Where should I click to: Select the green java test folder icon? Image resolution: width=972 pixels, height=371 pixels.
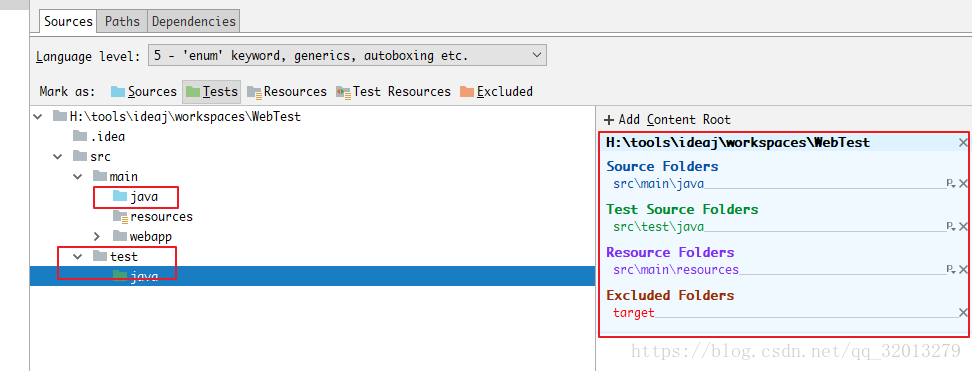pyautogui.click(x=120, y=276)
